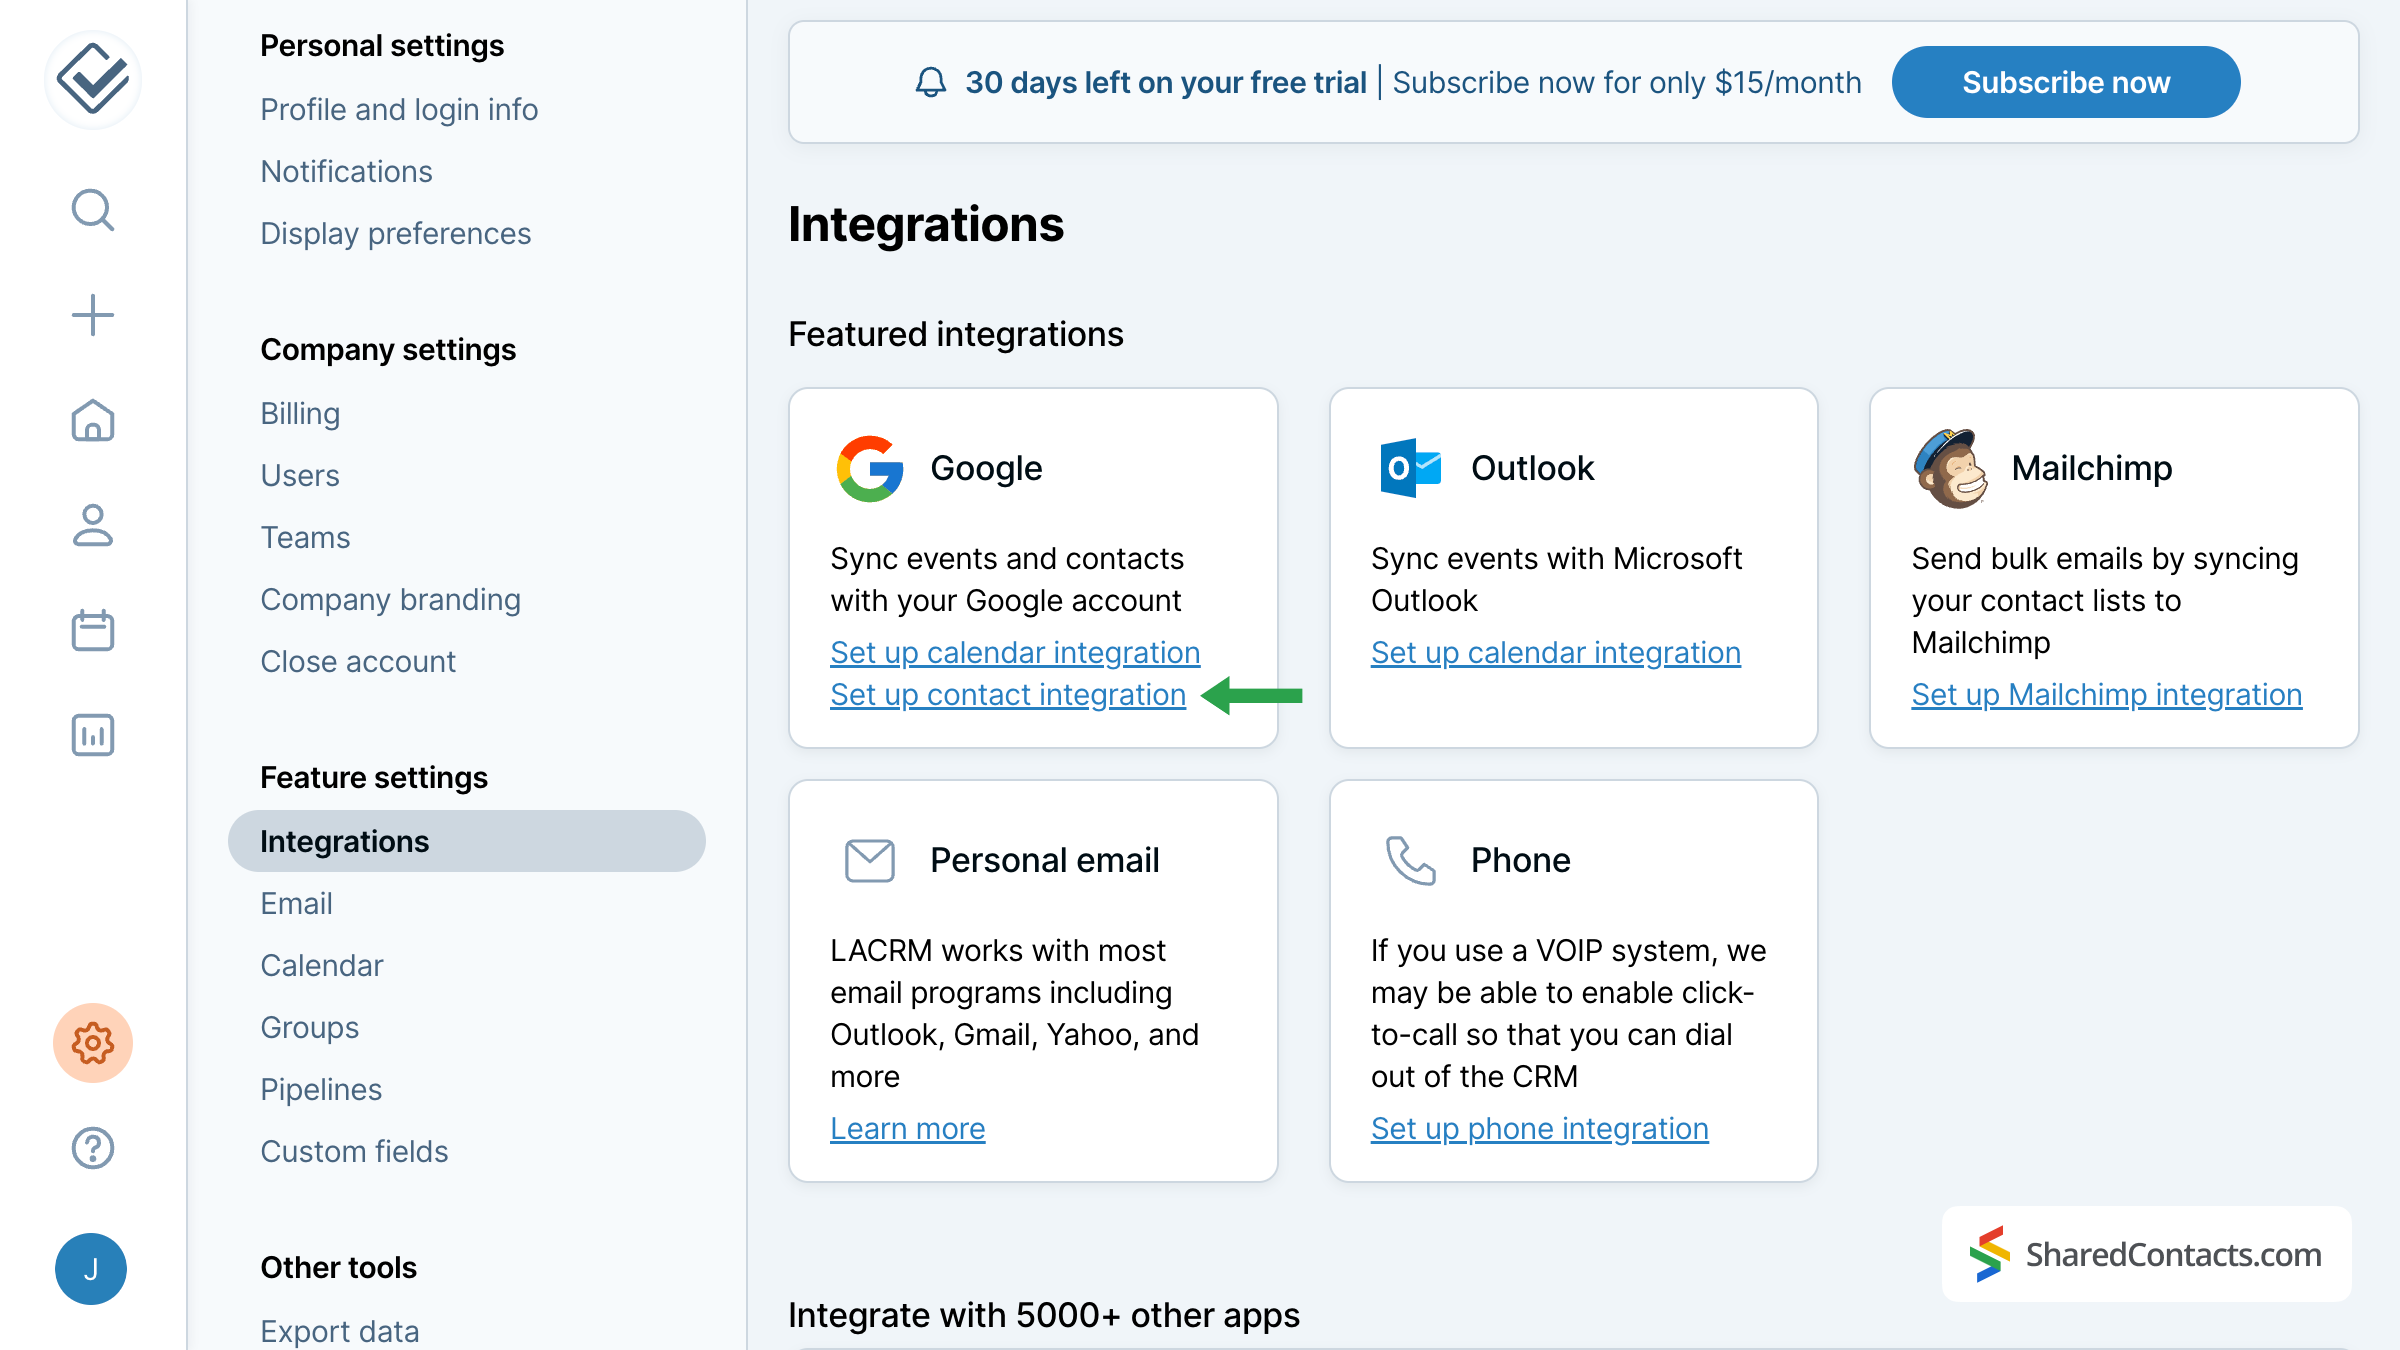
Task: Open calendar icon in left sidebar
Action: tap(93, 630)
